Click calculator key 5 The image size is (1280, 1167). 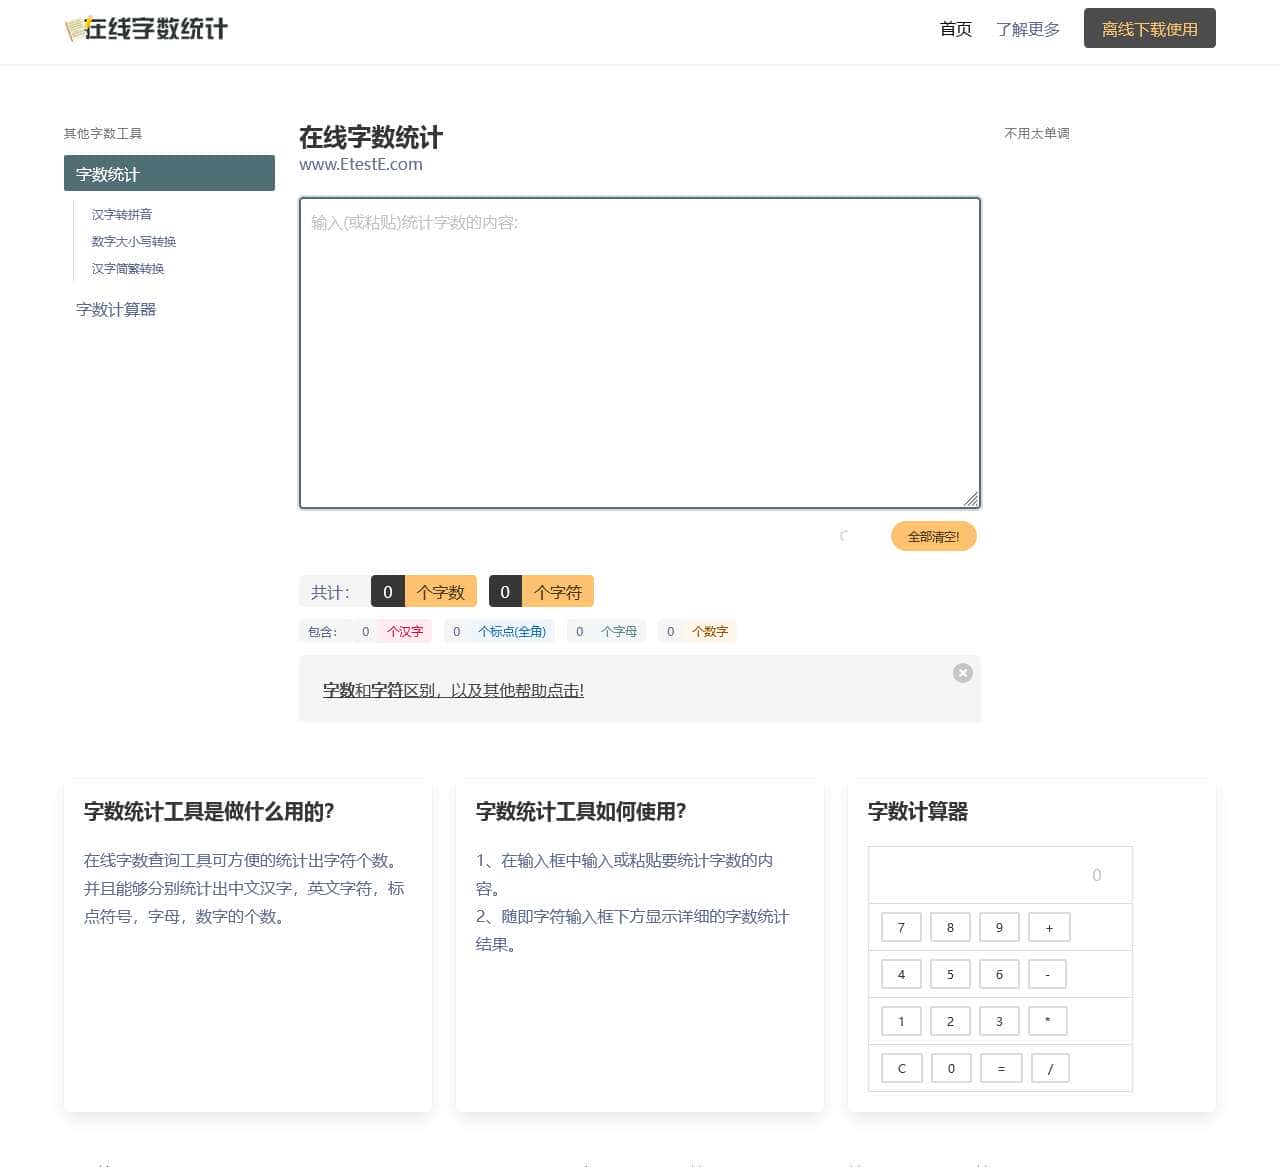[950, 974]
